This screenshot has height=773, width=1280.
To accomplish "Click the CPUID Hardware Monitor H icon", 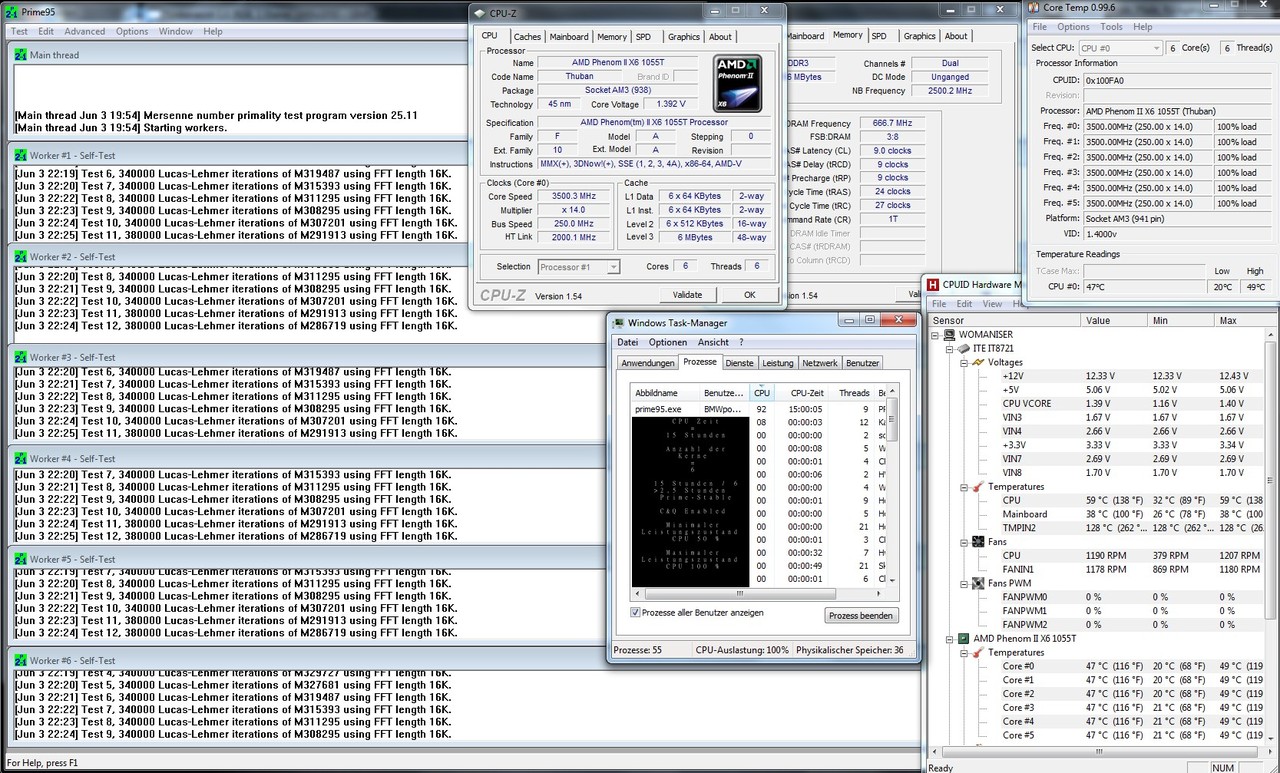I will pyautogui.click(x=933, y=286).
